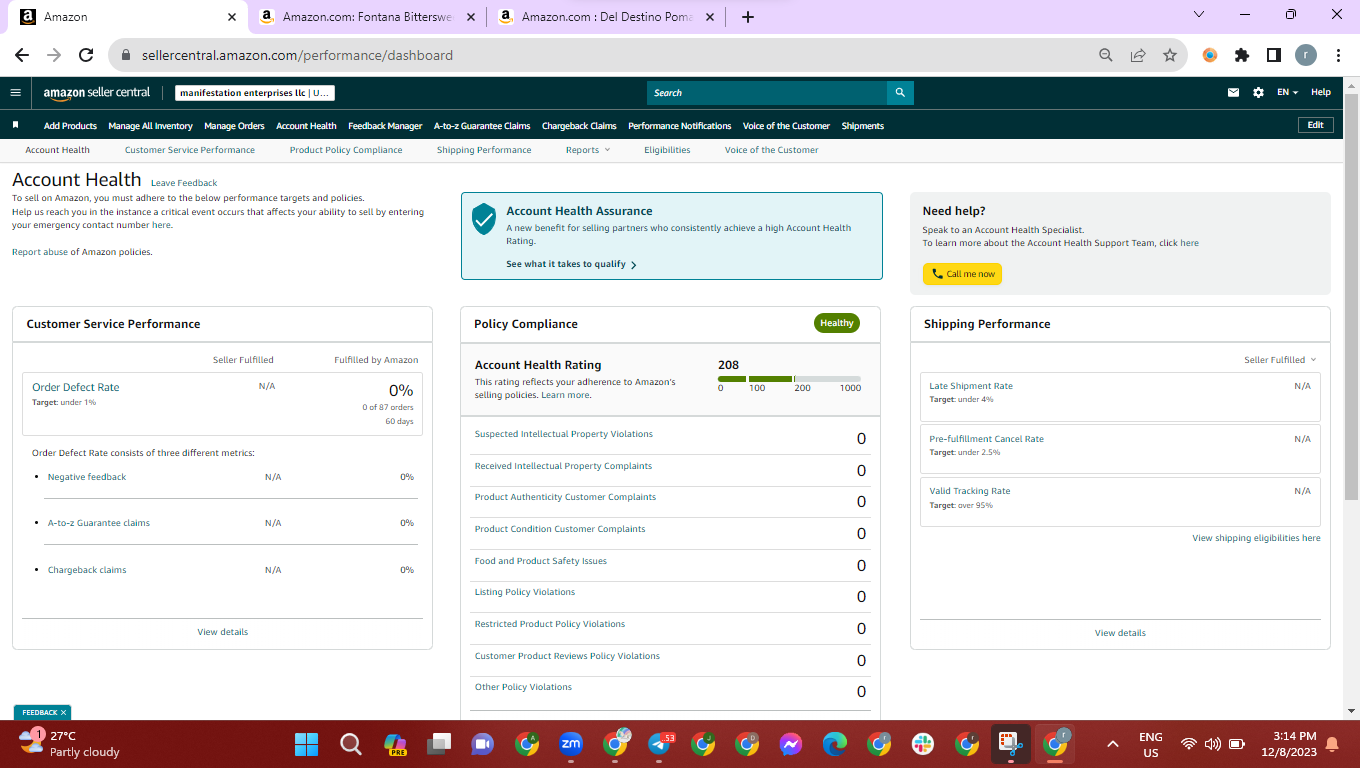1360x768 pixels.
Task: Open the notification bell in system tray
Action: point(1332,744)
